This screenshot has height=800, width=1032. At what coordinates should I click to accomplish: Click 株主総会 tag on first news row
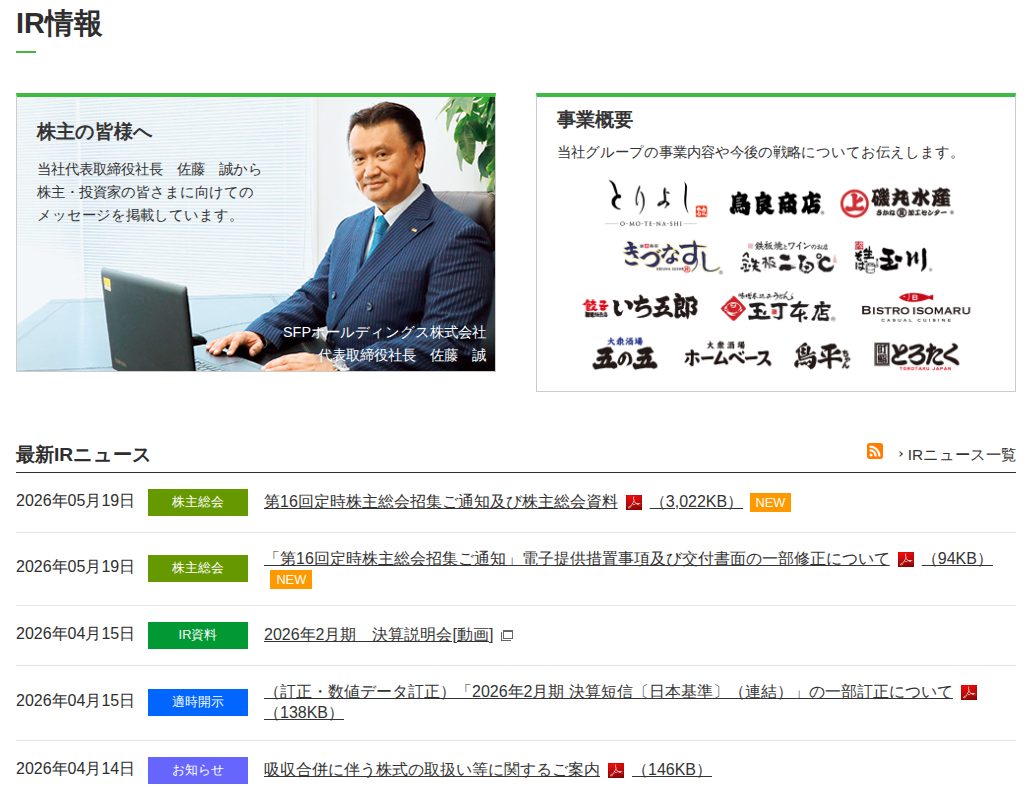[x=197, y=502]
